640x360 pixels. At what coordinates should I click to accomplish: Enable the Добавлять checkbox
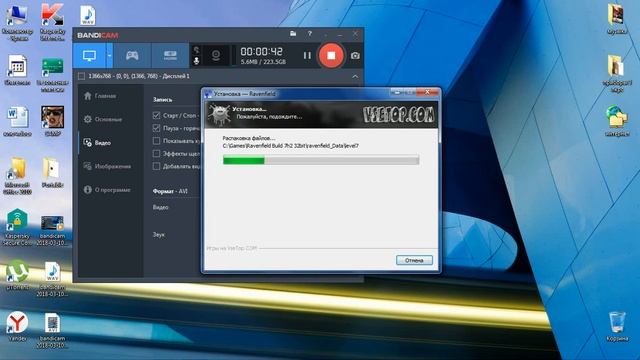pos(156,166)
